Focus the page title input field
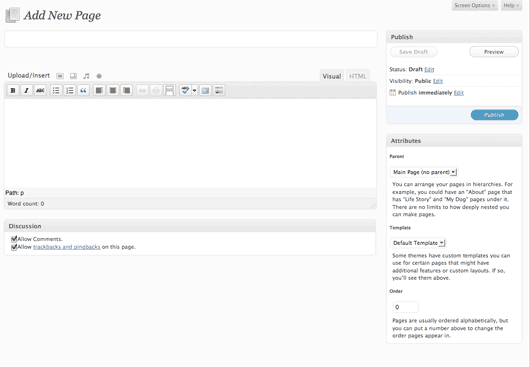The height and width of the screenshot is (367, 530). point(191,39)
